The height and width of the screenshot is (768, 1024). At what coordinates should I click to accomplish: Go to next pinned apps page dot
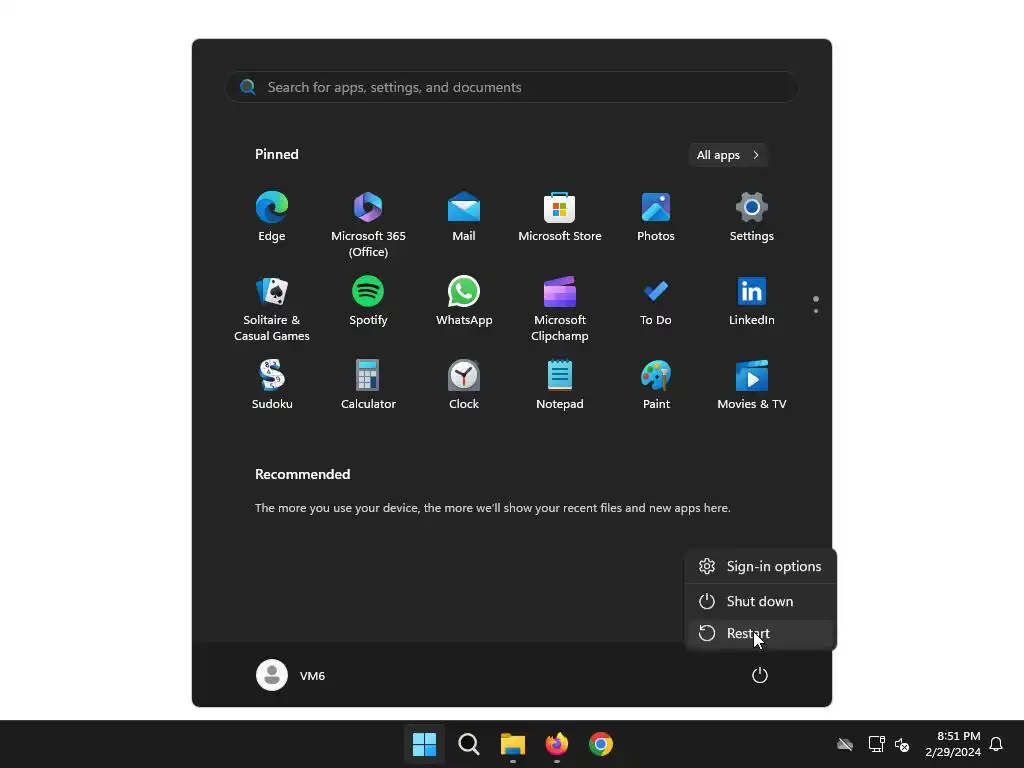click(816, 311)
